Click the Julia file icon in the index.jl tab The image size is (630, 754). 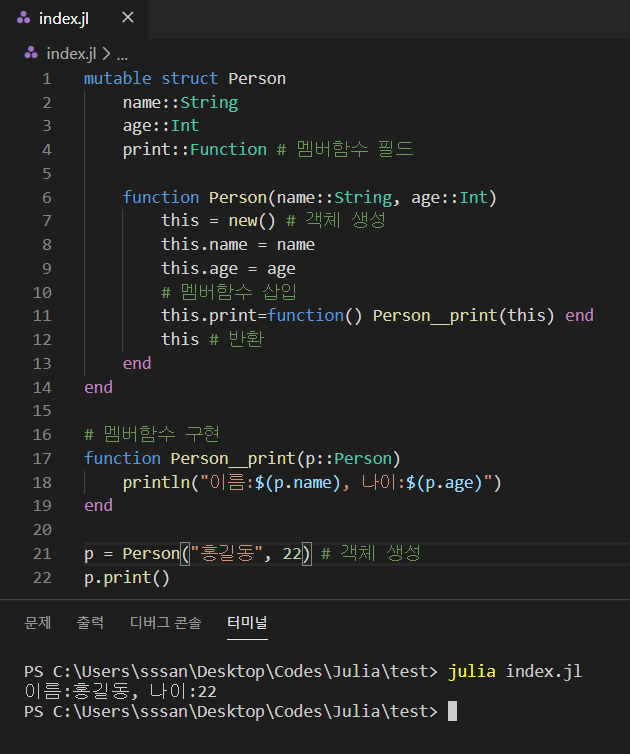click(x=23, y=19)
